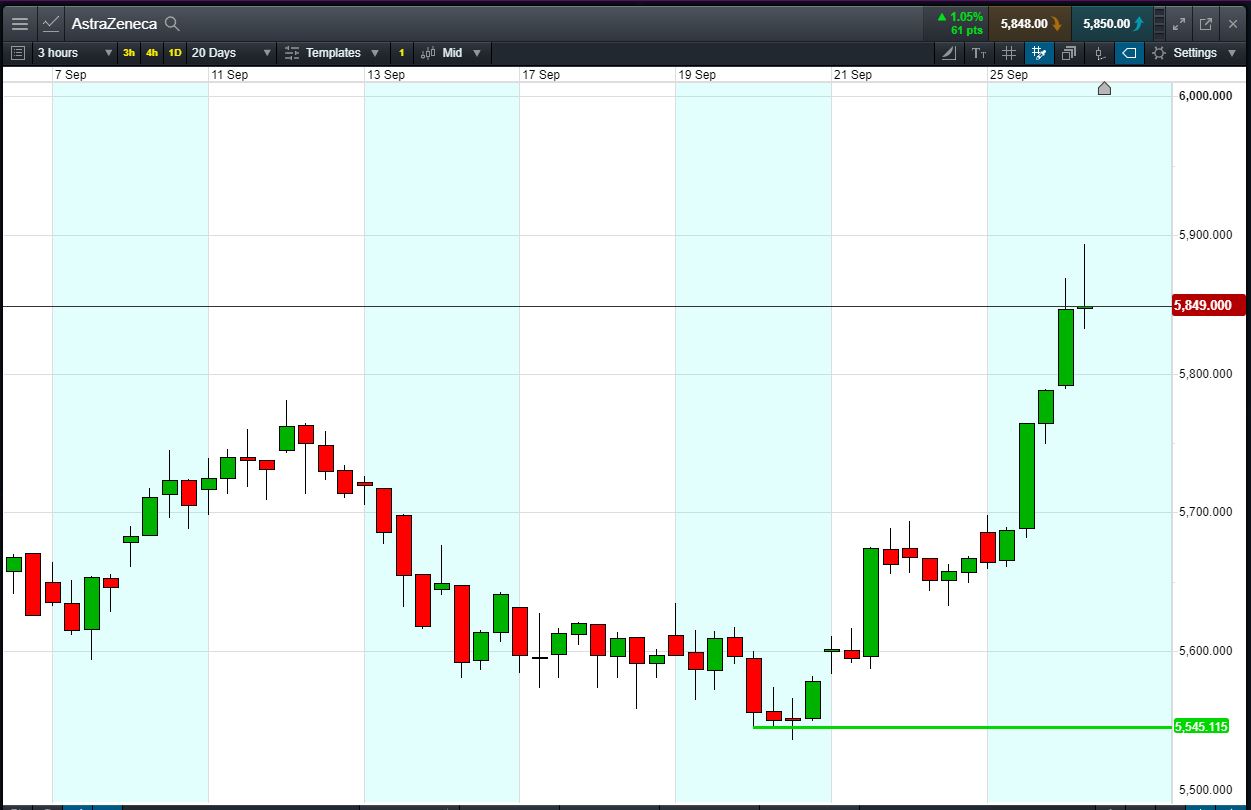The width and height of the screenshot is (1251, 810).
Task: Grab the stacked bars handle next to buy price
Action: (x=1158, y=23)
